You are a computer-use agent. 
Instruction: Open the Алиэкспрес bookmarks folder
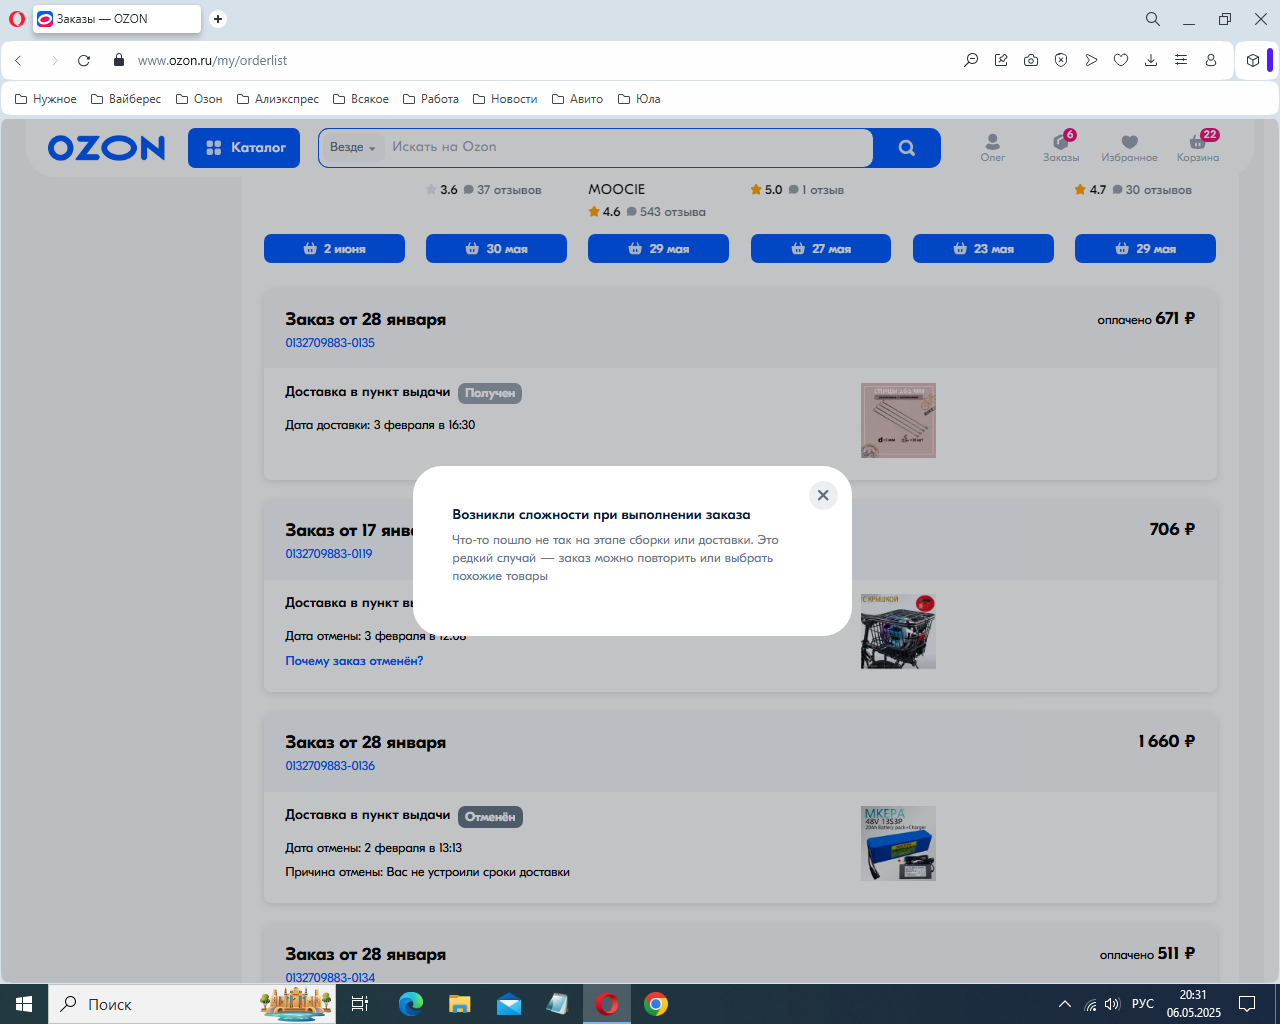point(277,99)
